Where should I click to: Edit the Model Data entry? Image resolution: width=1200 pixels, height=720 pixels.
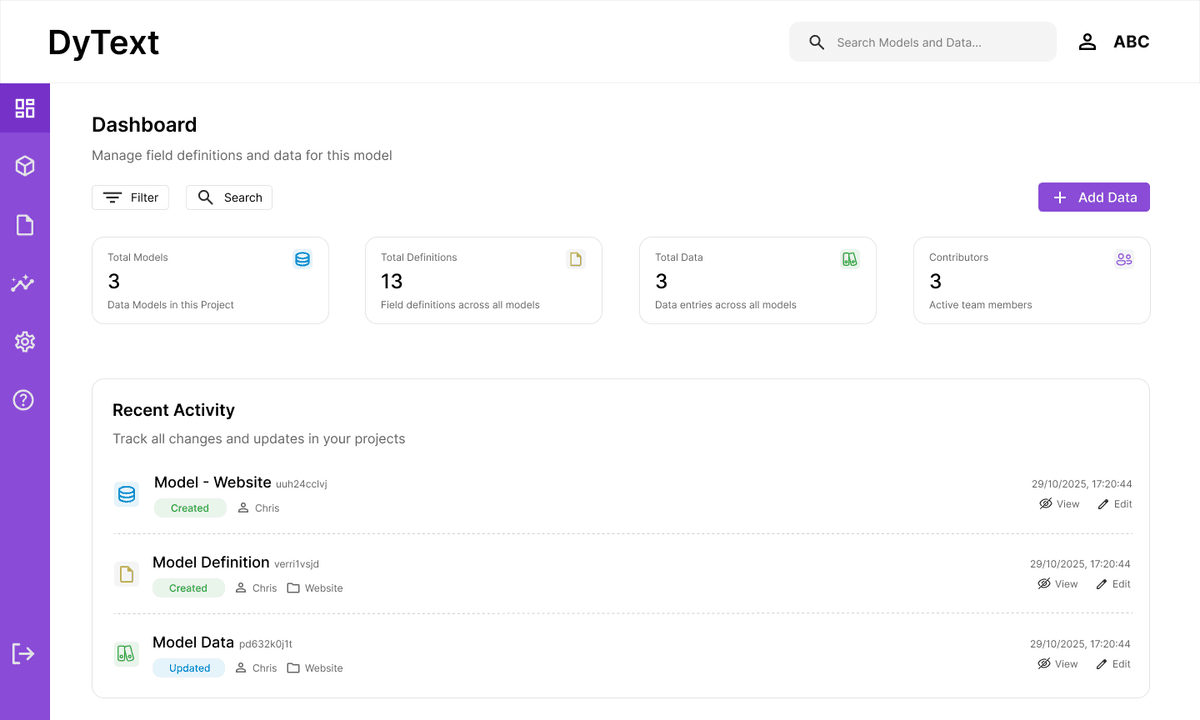1112,664
